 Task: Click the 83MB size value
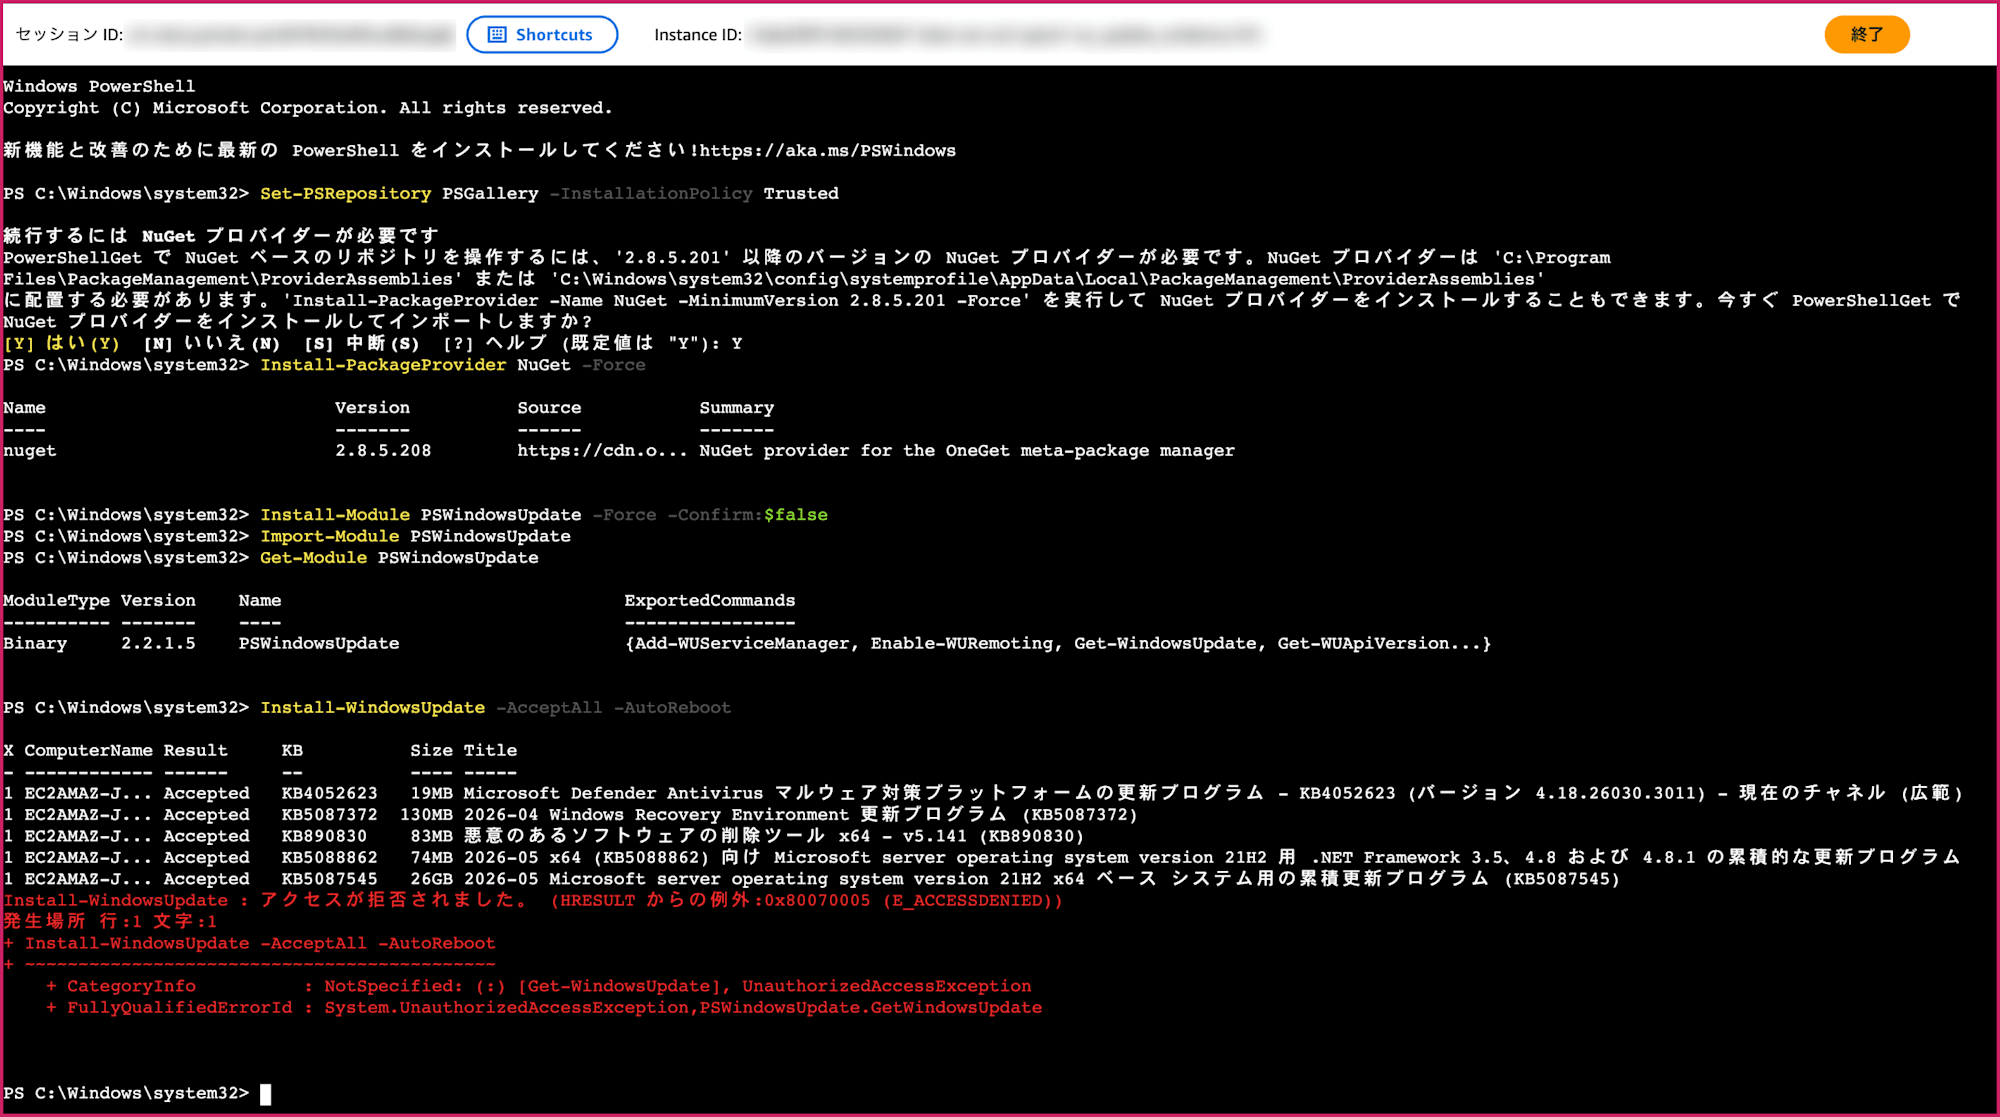tap(431, 836)
